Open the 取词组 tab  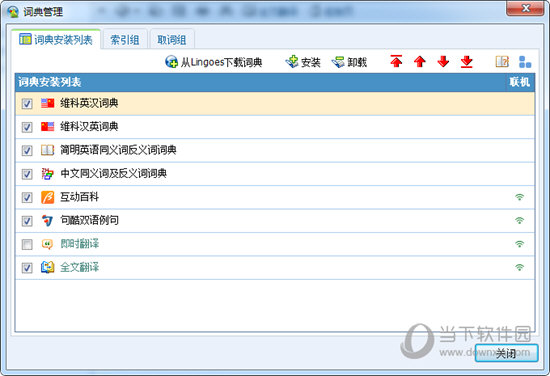pos(172,40)
